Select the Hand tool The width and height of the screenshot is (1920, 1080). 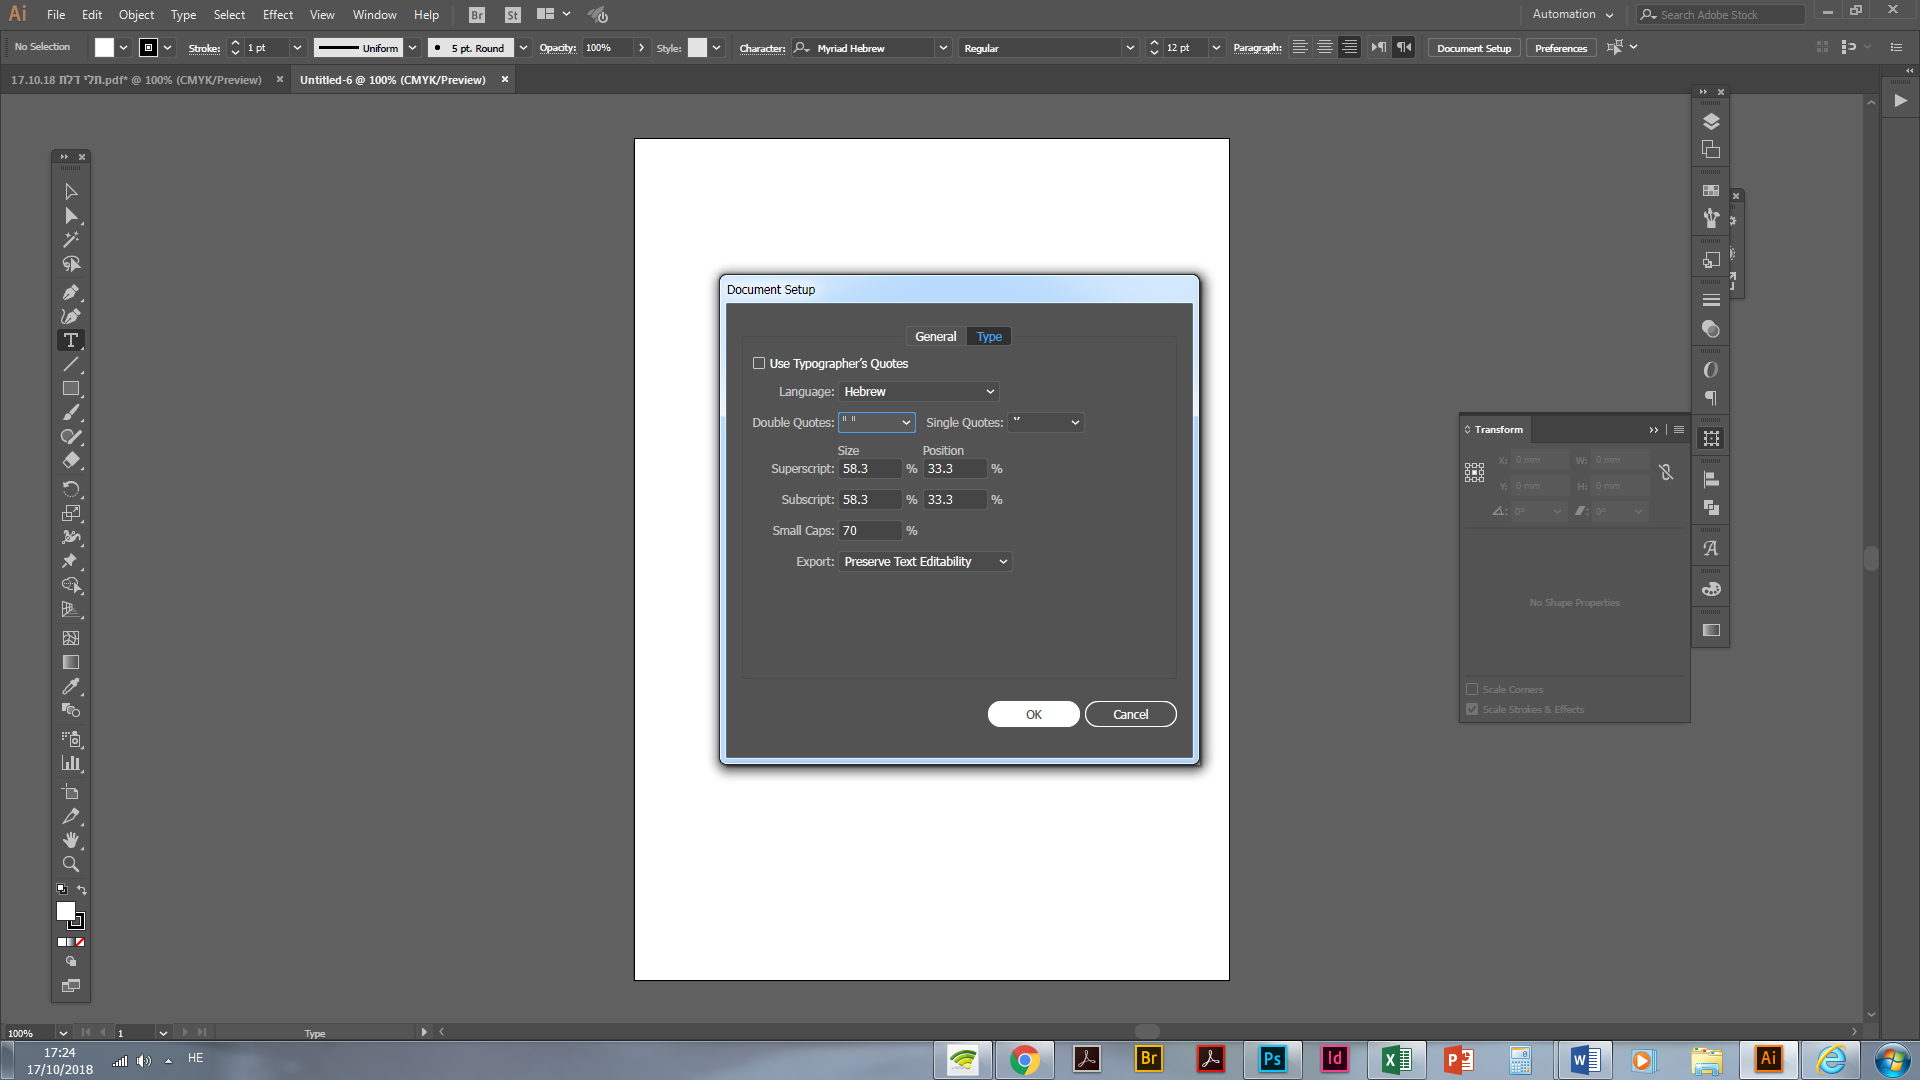pos(71,840)
